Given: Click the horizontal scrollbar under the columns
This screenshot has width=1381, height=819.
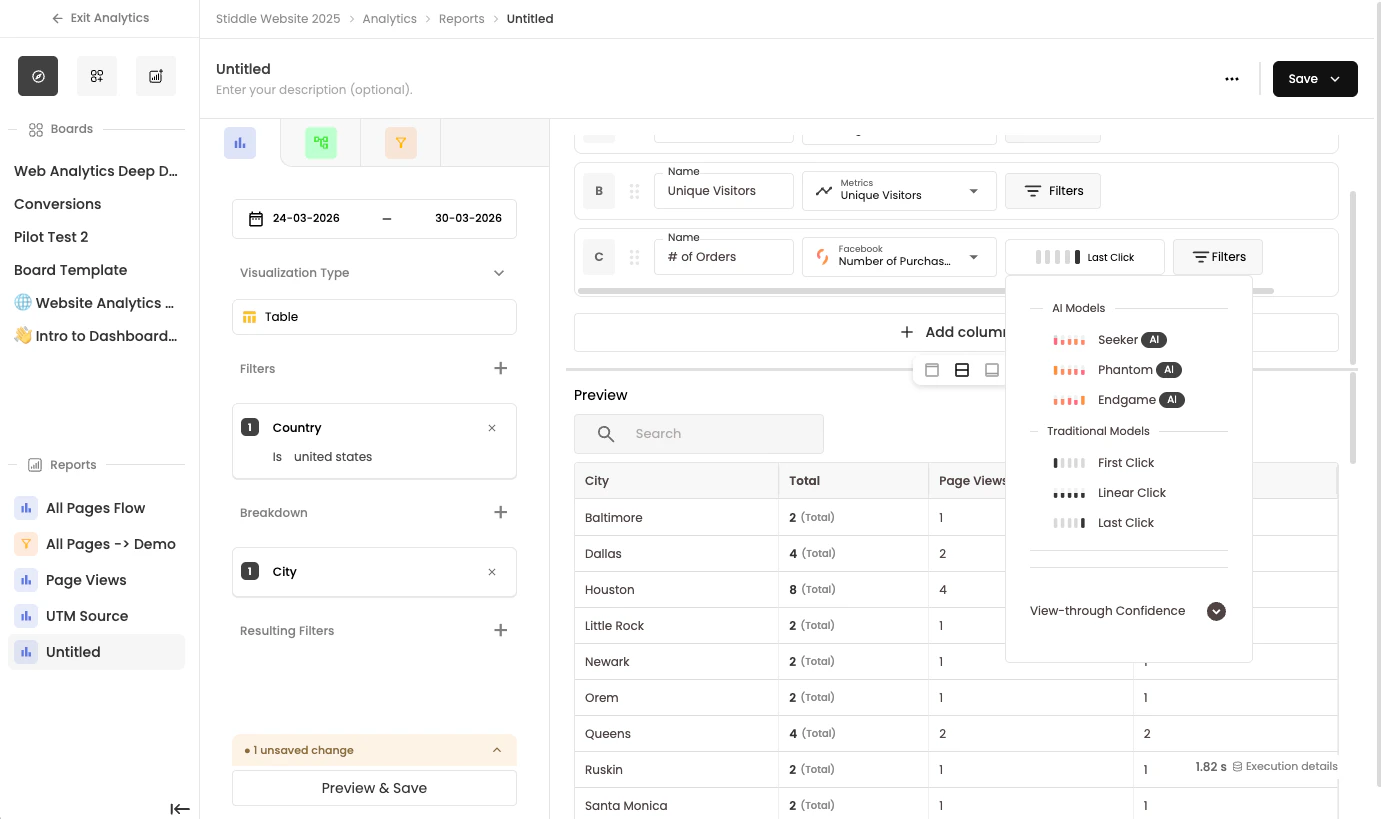Looking at the screenshot, I should click(x=926, y=291).
